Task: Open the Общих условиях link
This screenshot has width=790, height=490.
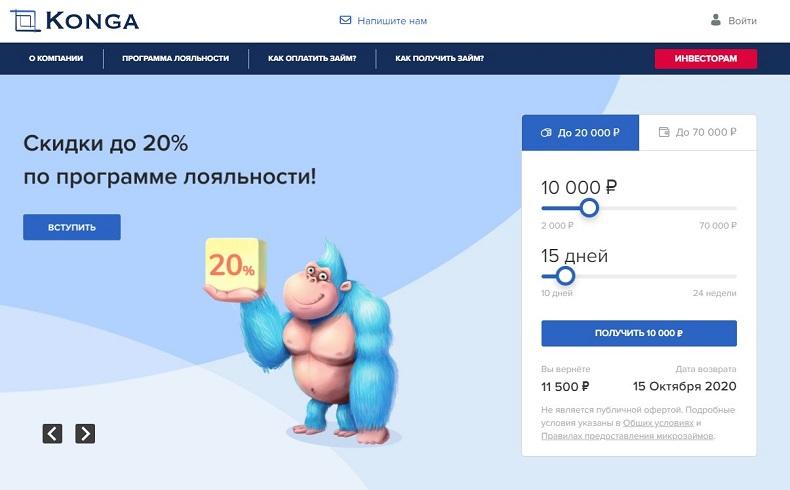Action: [x=658, y=423]
